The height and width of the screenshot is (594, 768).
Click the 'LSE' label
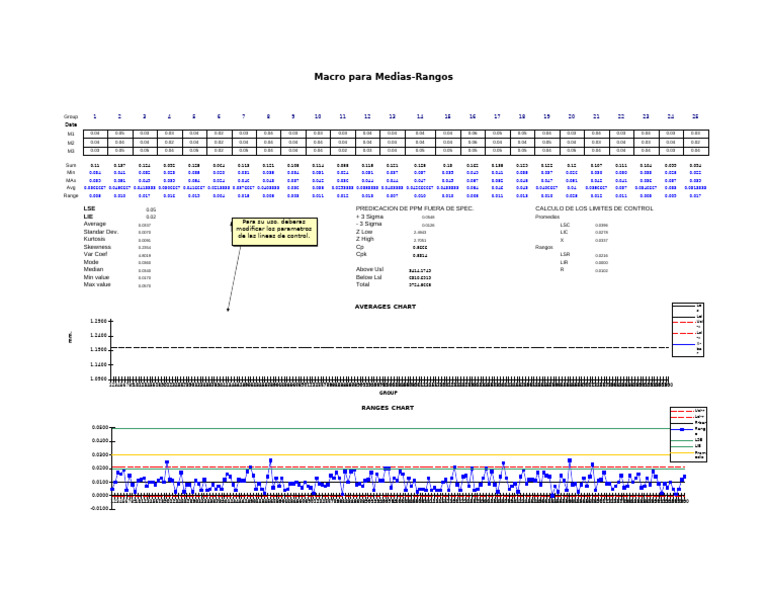[89, 209]
